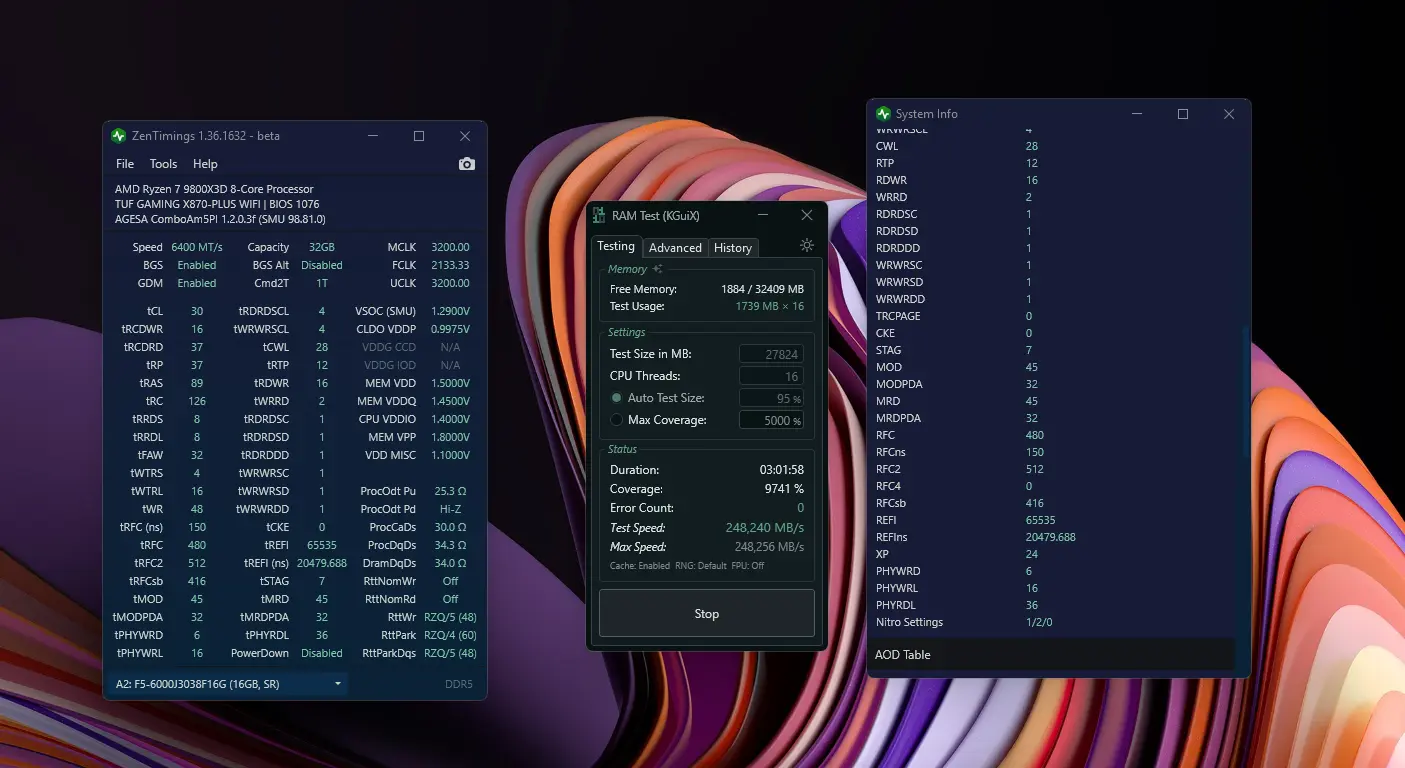1405x768 pixels.
Task: Click the Max Speed value "248,256 MB/s"
Action: click(769, 547)
